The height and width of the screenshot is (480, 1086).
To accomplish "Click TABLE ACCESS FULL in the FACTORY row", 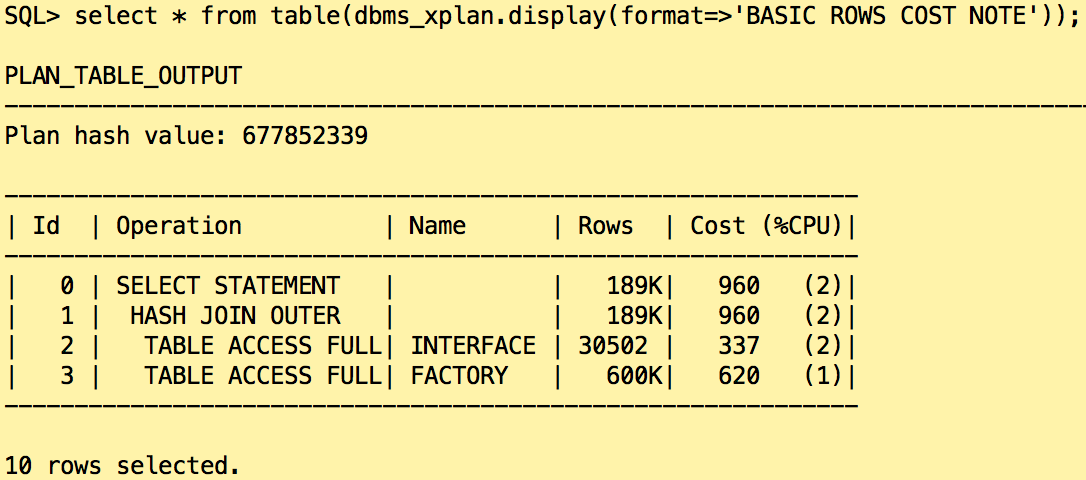I will tap(262, 375).
